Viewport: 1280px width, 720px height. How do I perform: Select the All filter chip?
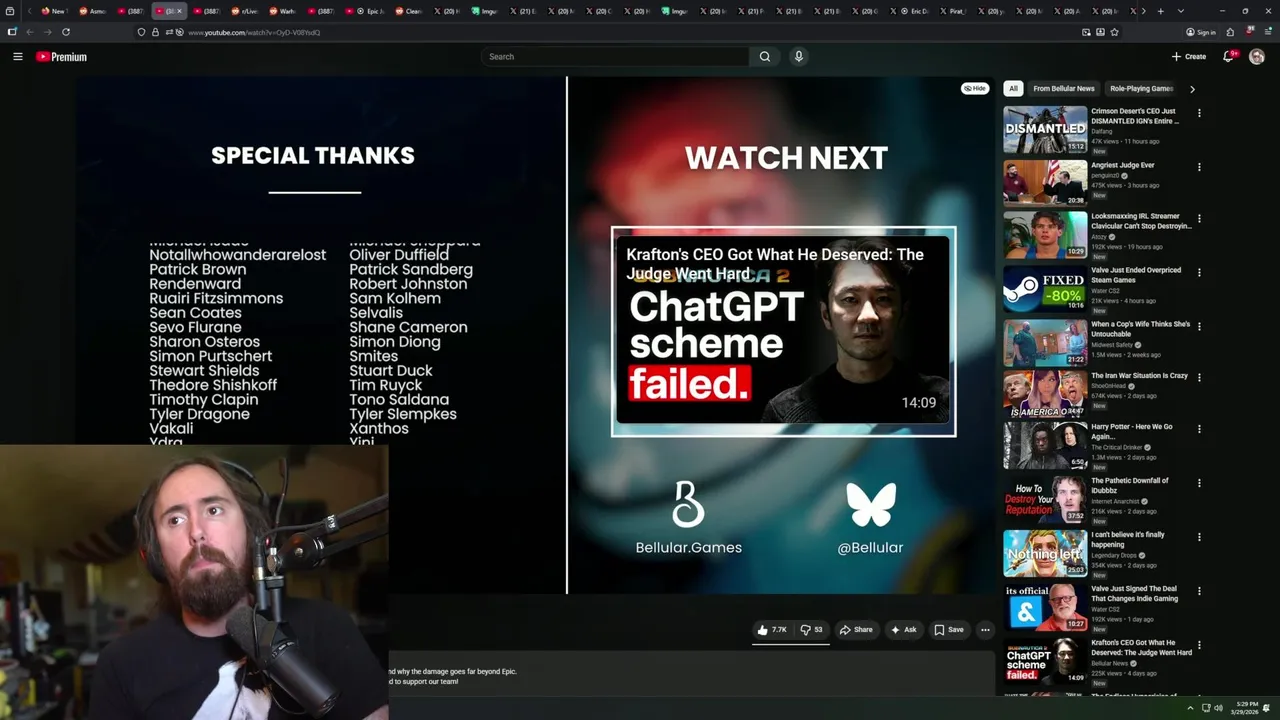point(1013,88)
